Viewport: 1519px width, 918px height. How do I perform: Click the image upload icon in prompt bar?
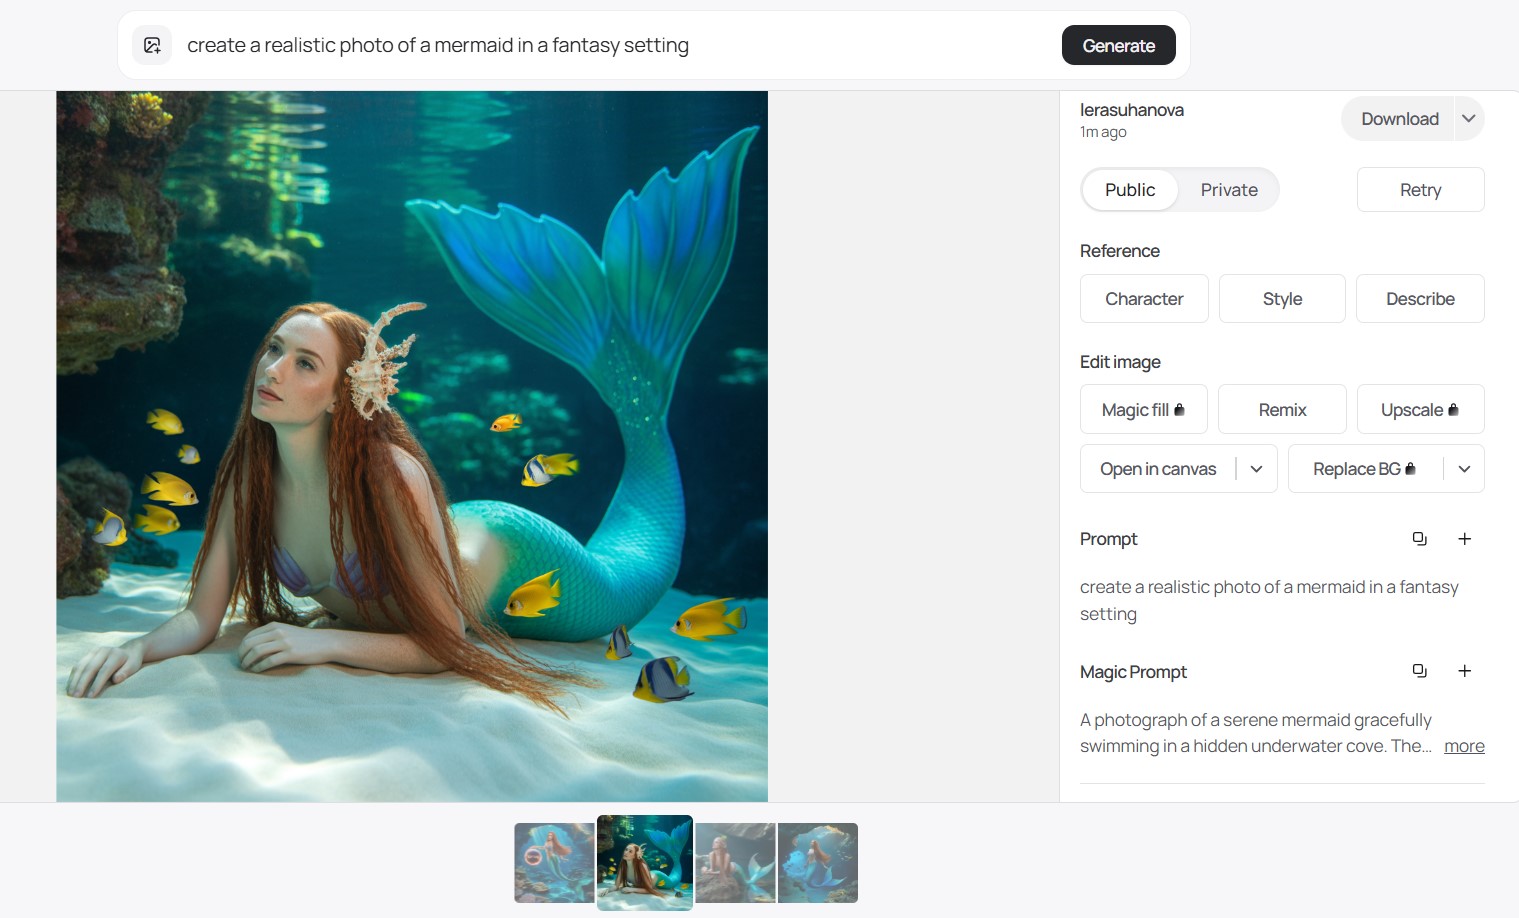click(x=152, y=45)
